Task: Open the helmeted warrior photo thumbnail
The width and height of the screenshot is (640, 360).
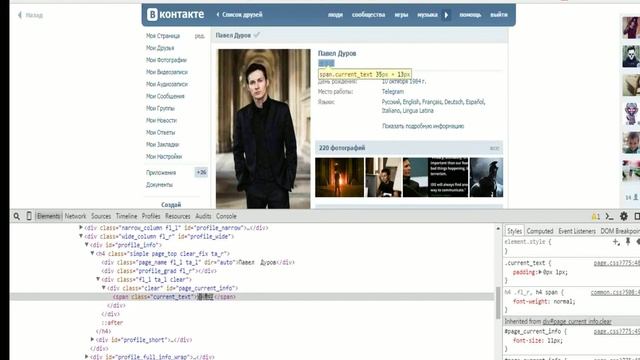Action: coord(487,177)
